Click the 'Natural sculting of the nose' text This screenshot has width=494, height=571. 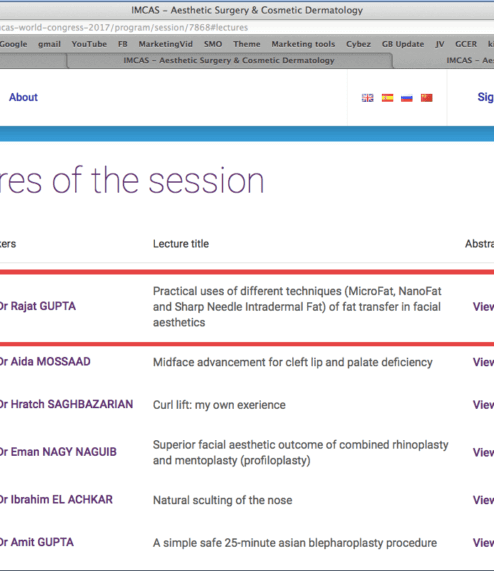(222, 500)
